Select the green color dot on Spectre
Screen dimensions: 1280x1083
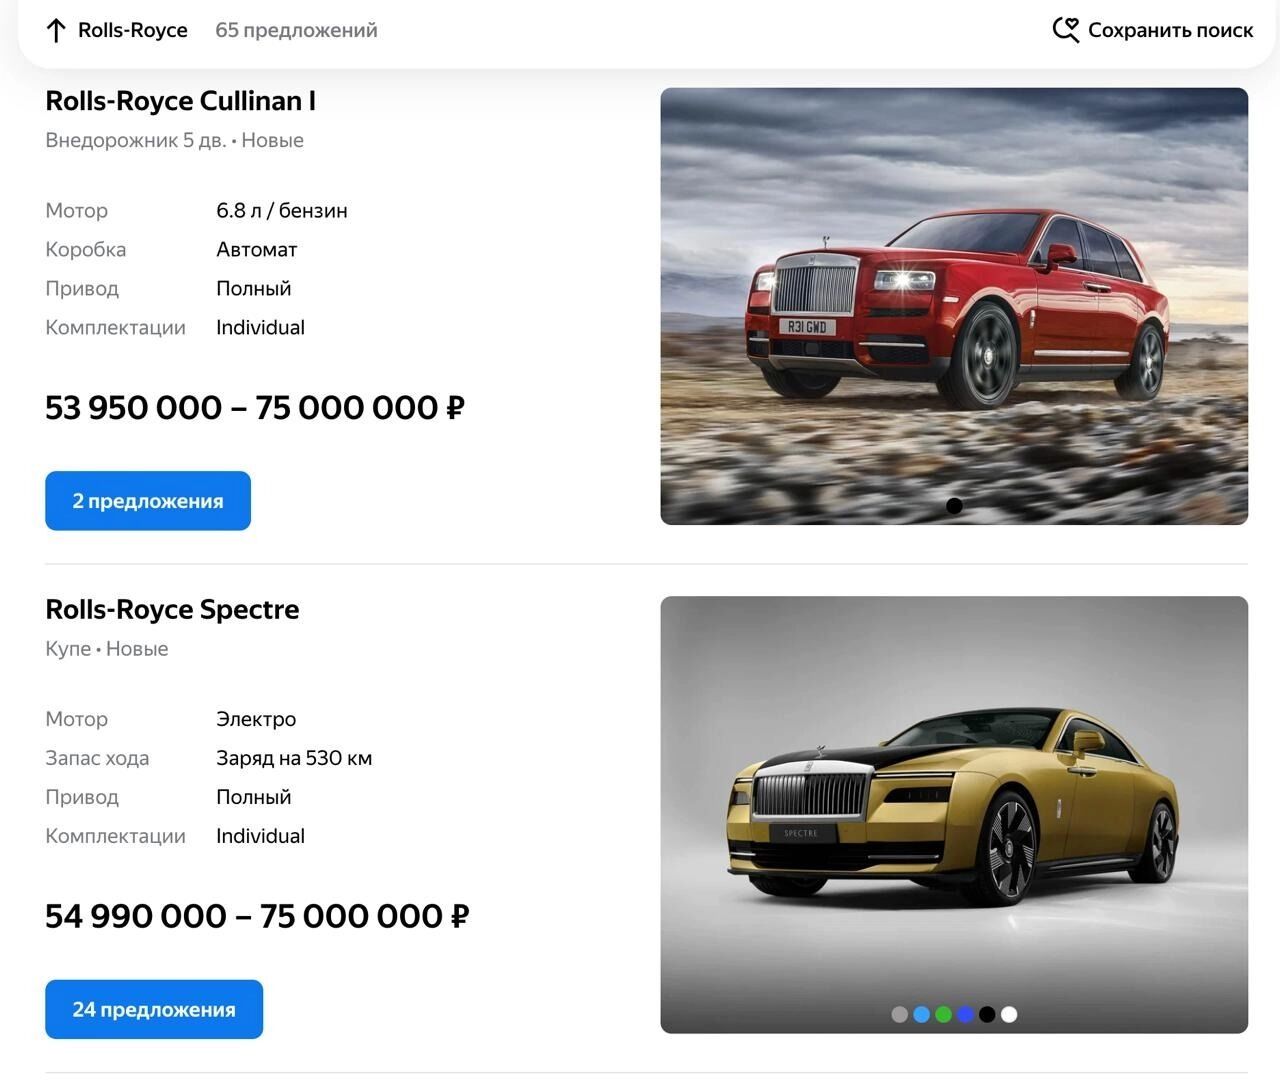pyautogui.click(x=943, y=1015)
